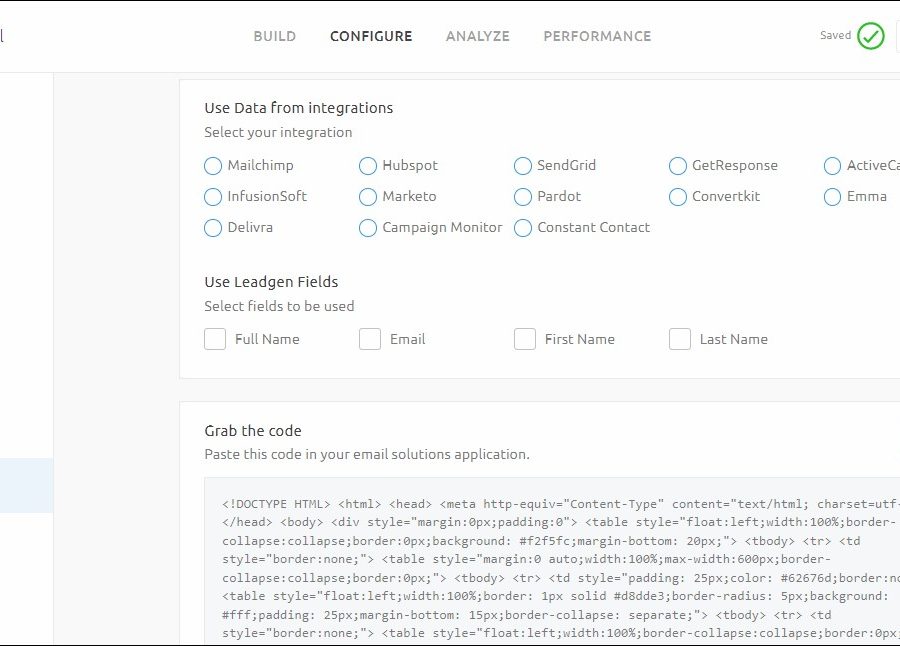Check the Email field checkbox
This screenshot has width=900, height=646.
pos(370,339)
